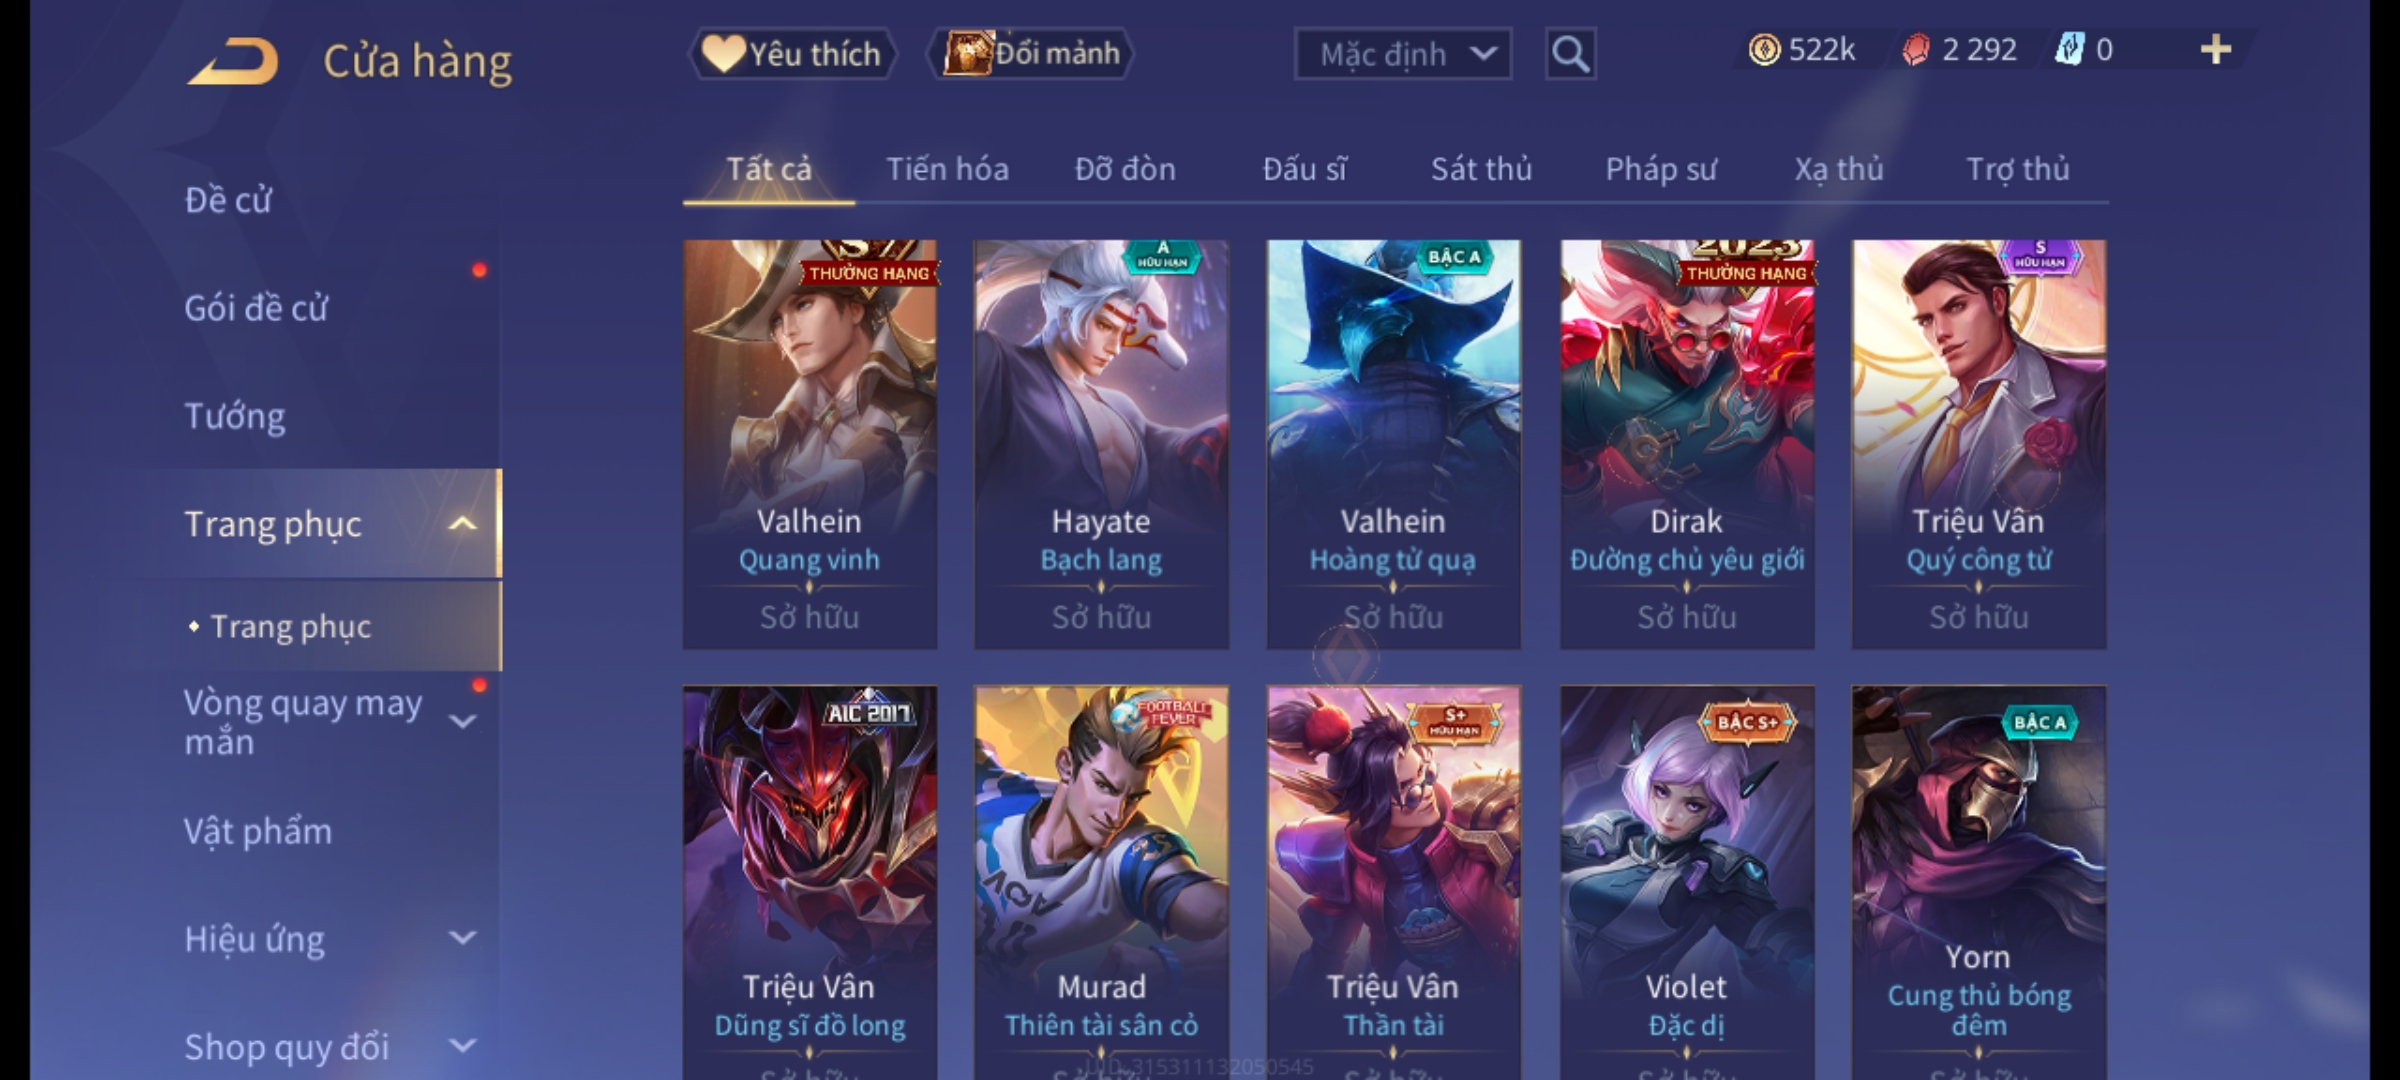Tap the red gem icon showing 2 292

pyautogui.click(x=1916, y=50)
